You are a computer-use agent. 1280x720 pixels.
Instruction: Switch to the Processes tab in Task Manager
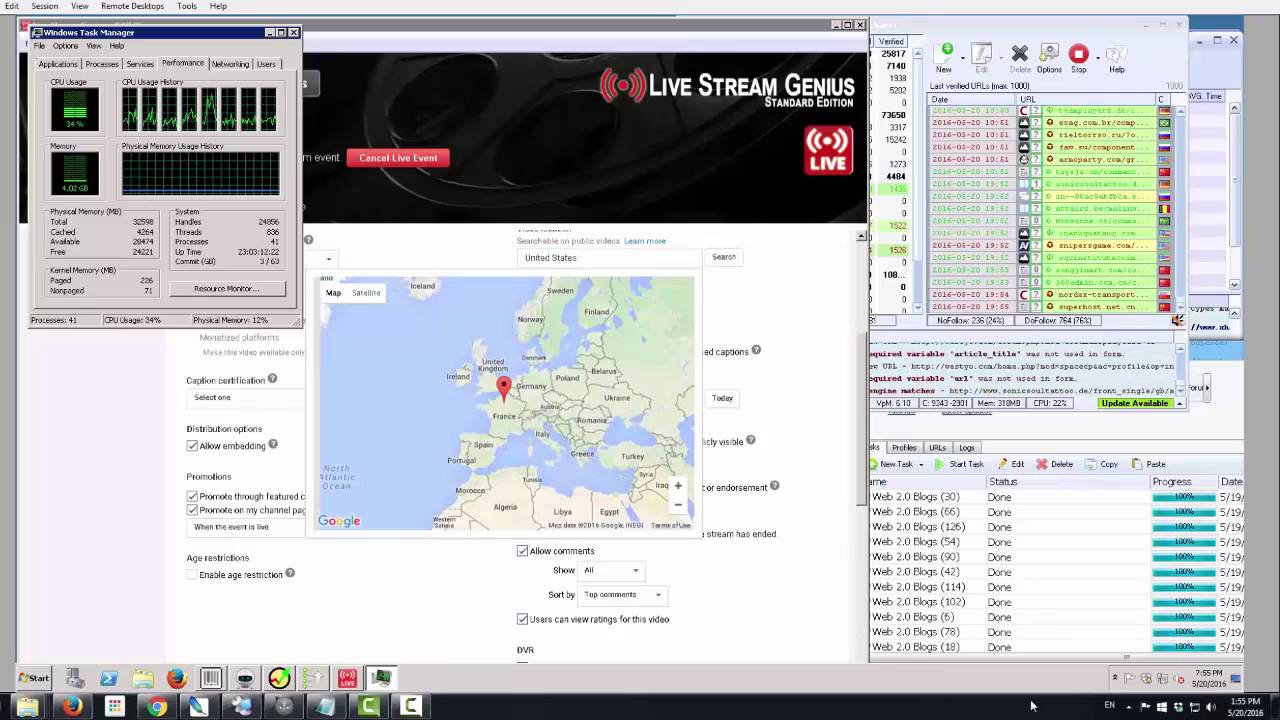tap(102, 64)
